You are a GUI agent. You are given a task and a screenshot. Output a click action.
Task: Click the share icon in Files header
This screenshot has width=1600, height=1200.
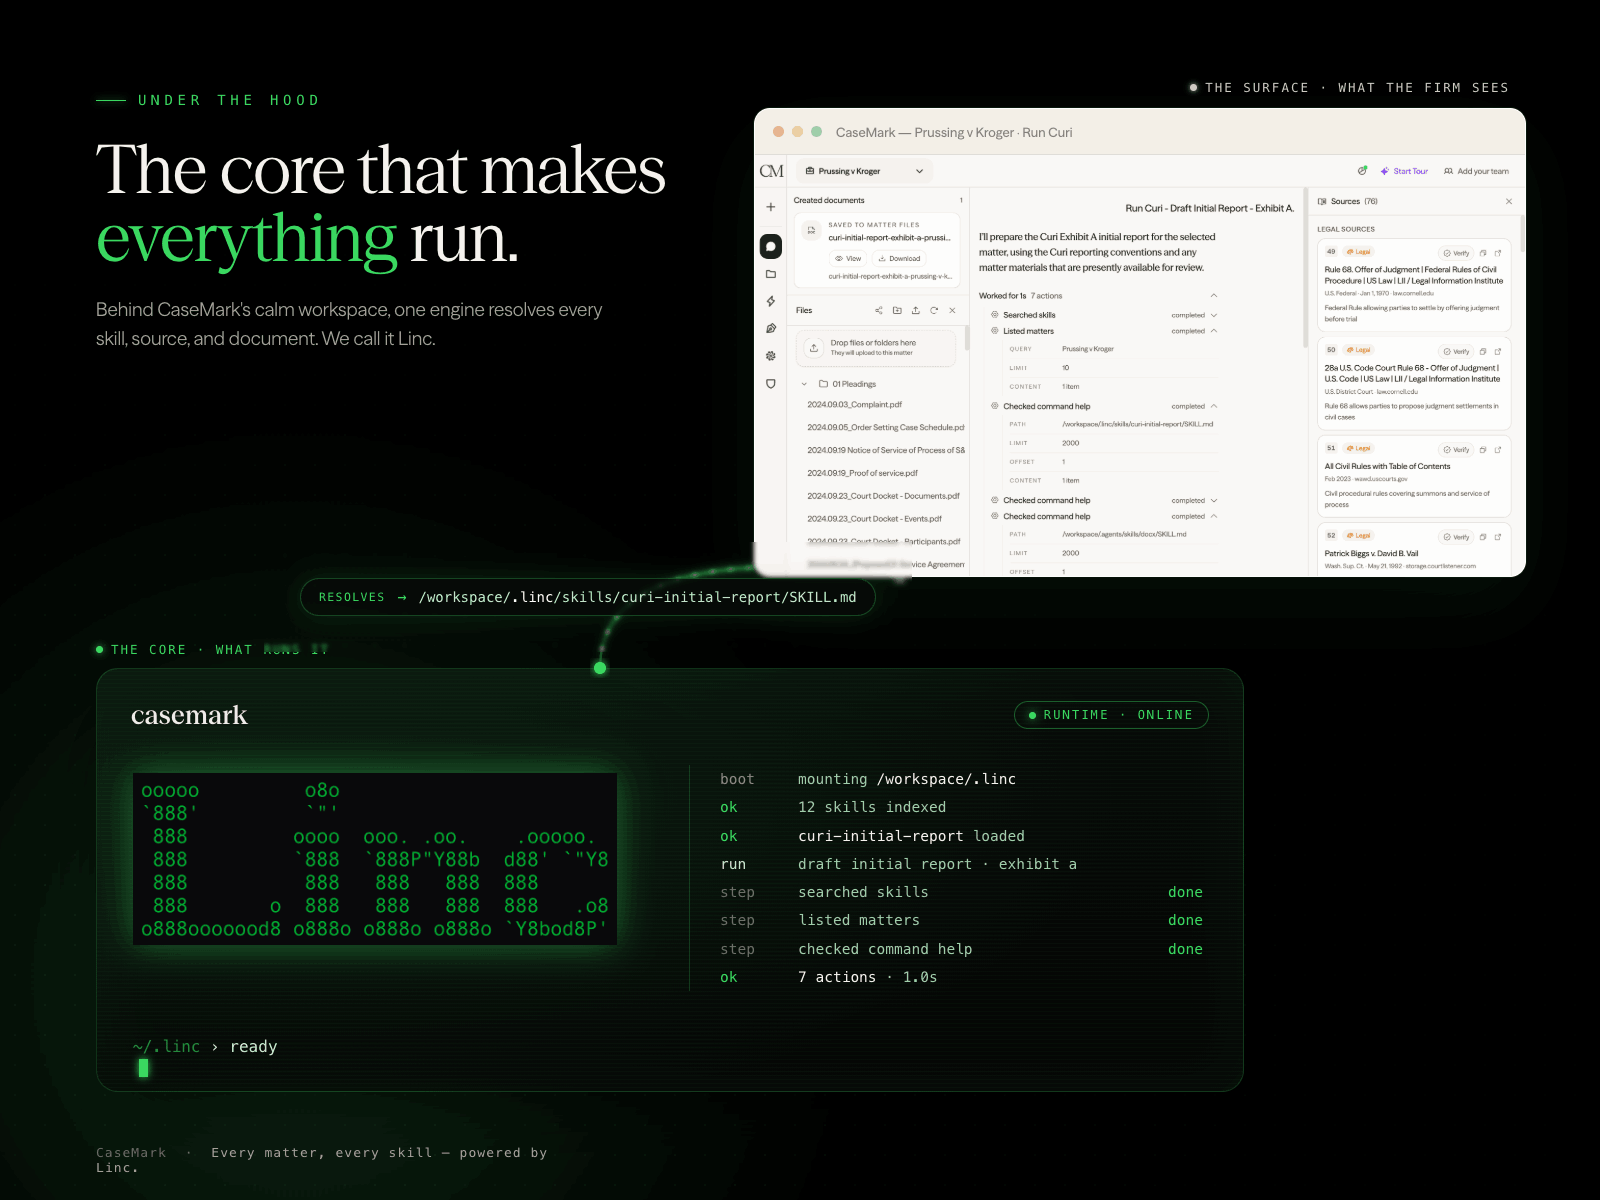[879, 310]
